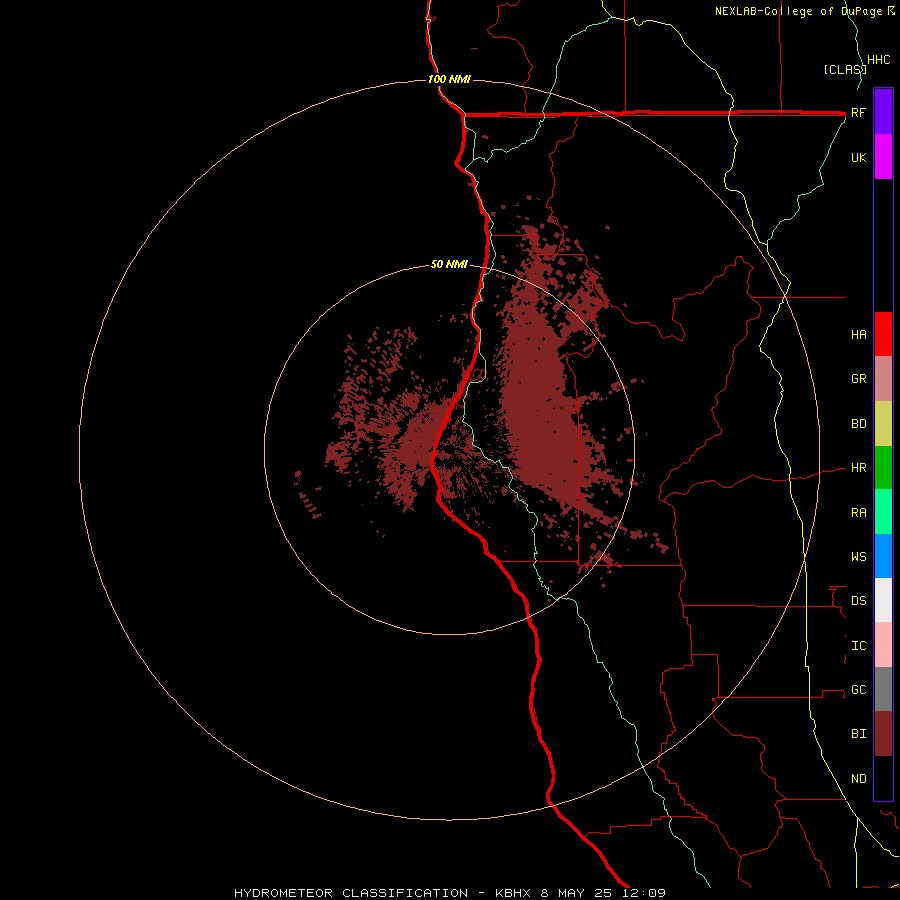
Task: Click the "HR" legend label
Action: (x=858, y=468)
